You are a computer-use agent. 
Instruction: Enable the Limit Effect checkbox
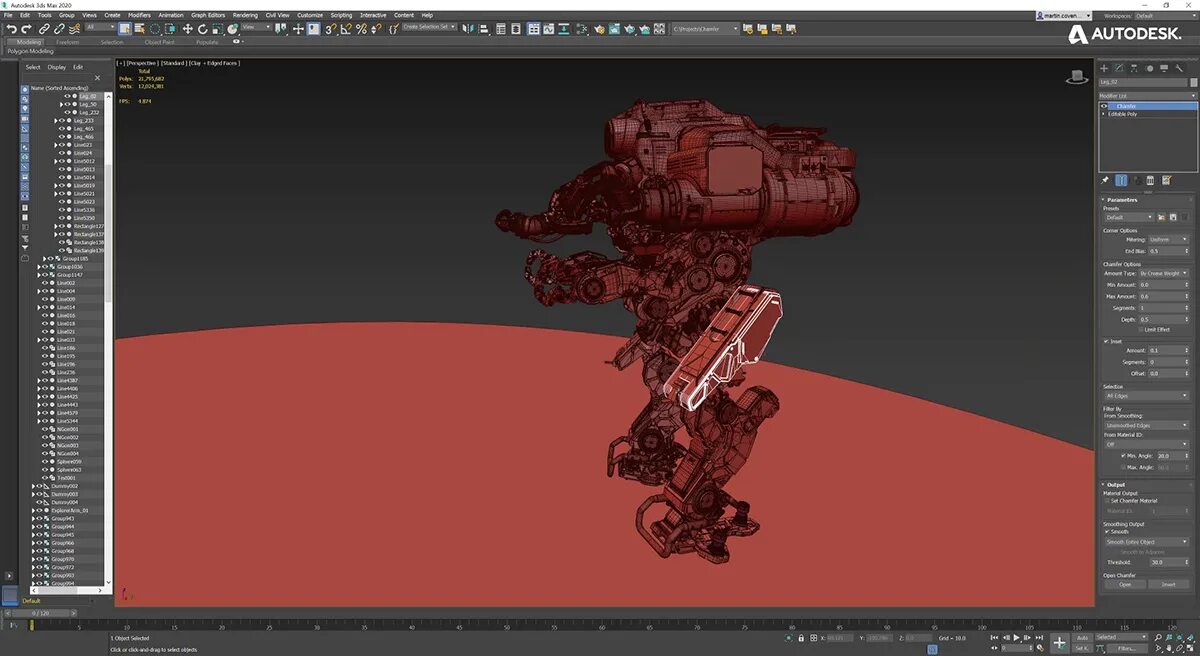click(x=1140, y=329)
